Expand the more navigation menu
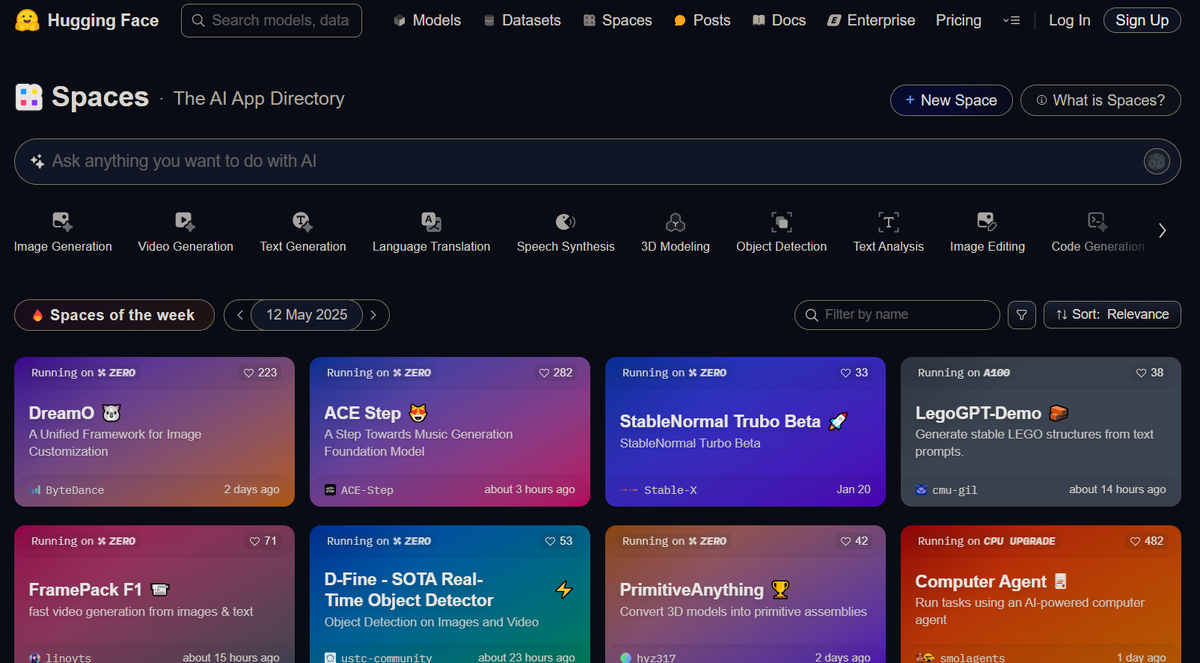The width and height of the screenshot is (1200, 663). tap(1011, 20)
